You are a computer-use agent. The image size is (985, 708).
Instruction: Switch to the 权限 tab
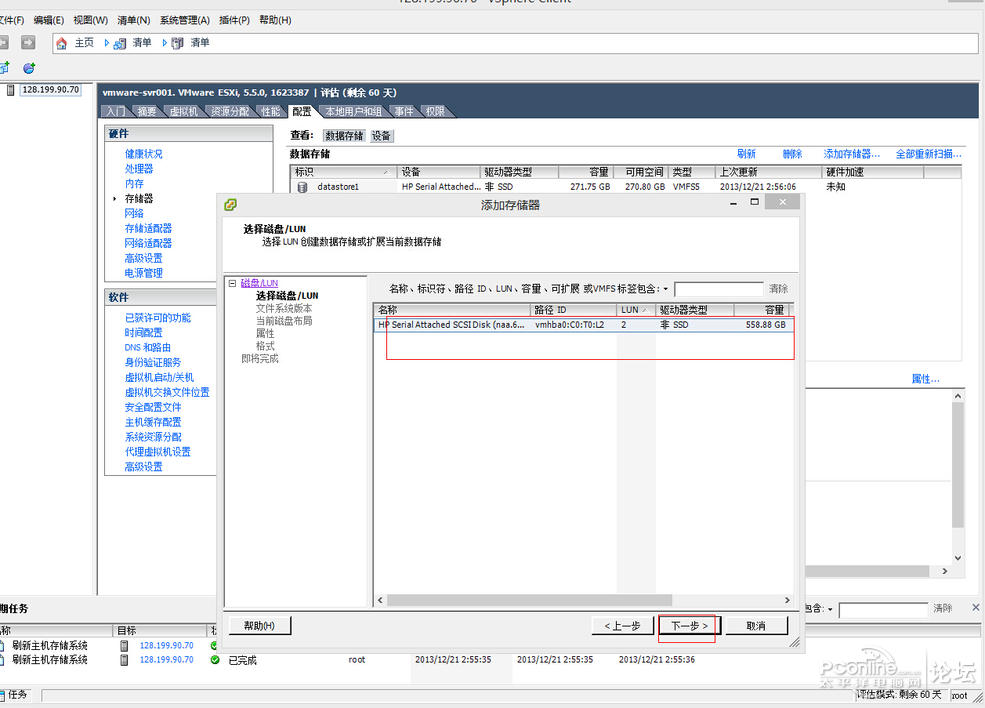(x=435, y=111)
